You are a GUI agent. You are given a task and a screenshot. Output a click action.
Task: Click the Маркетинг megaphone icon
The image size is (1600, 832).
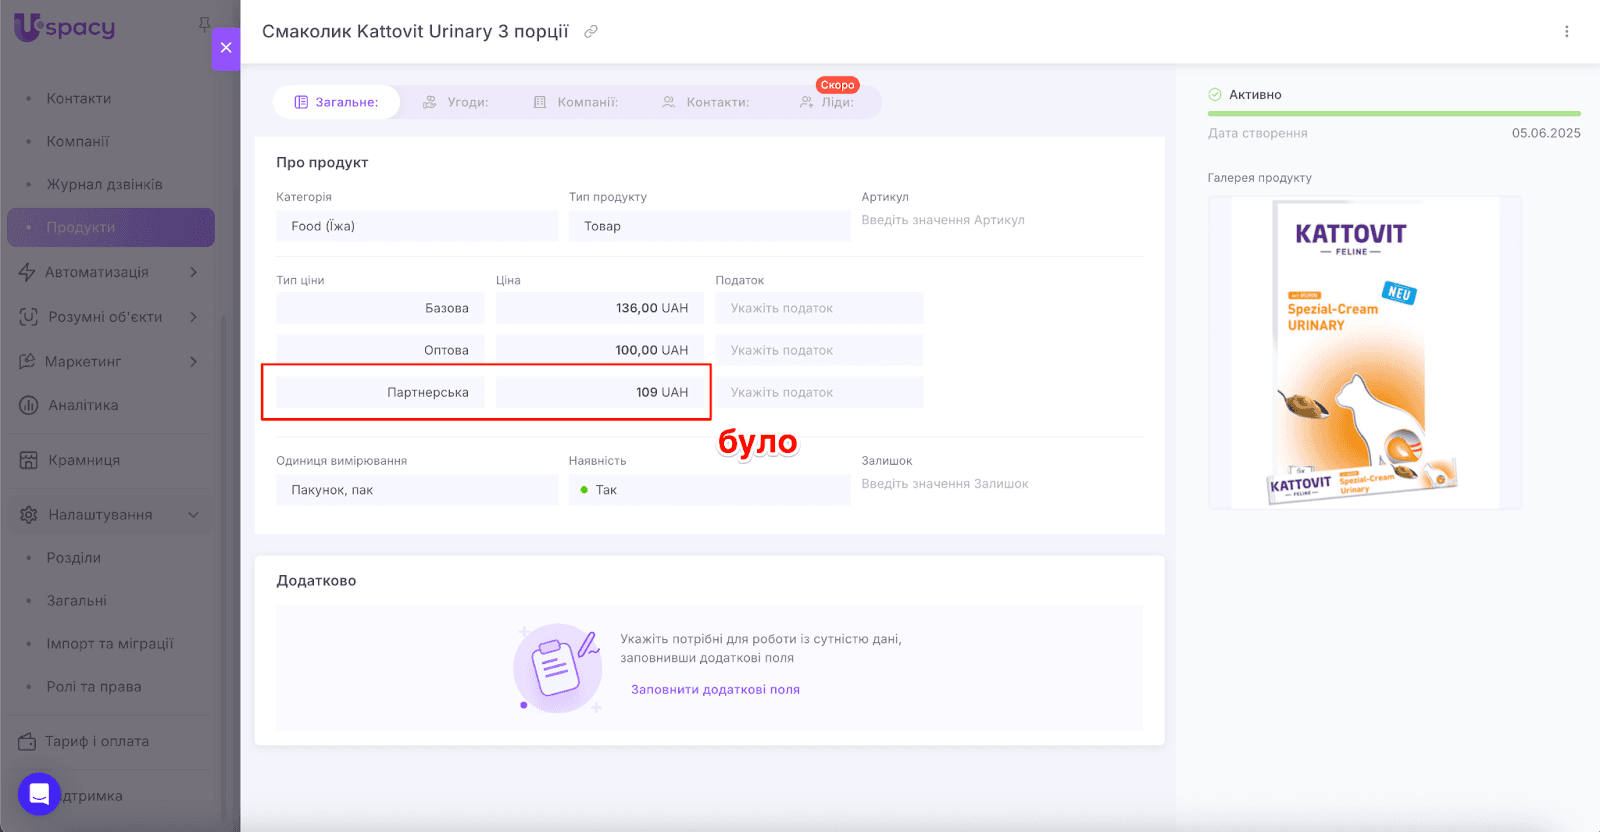[28, 361]
